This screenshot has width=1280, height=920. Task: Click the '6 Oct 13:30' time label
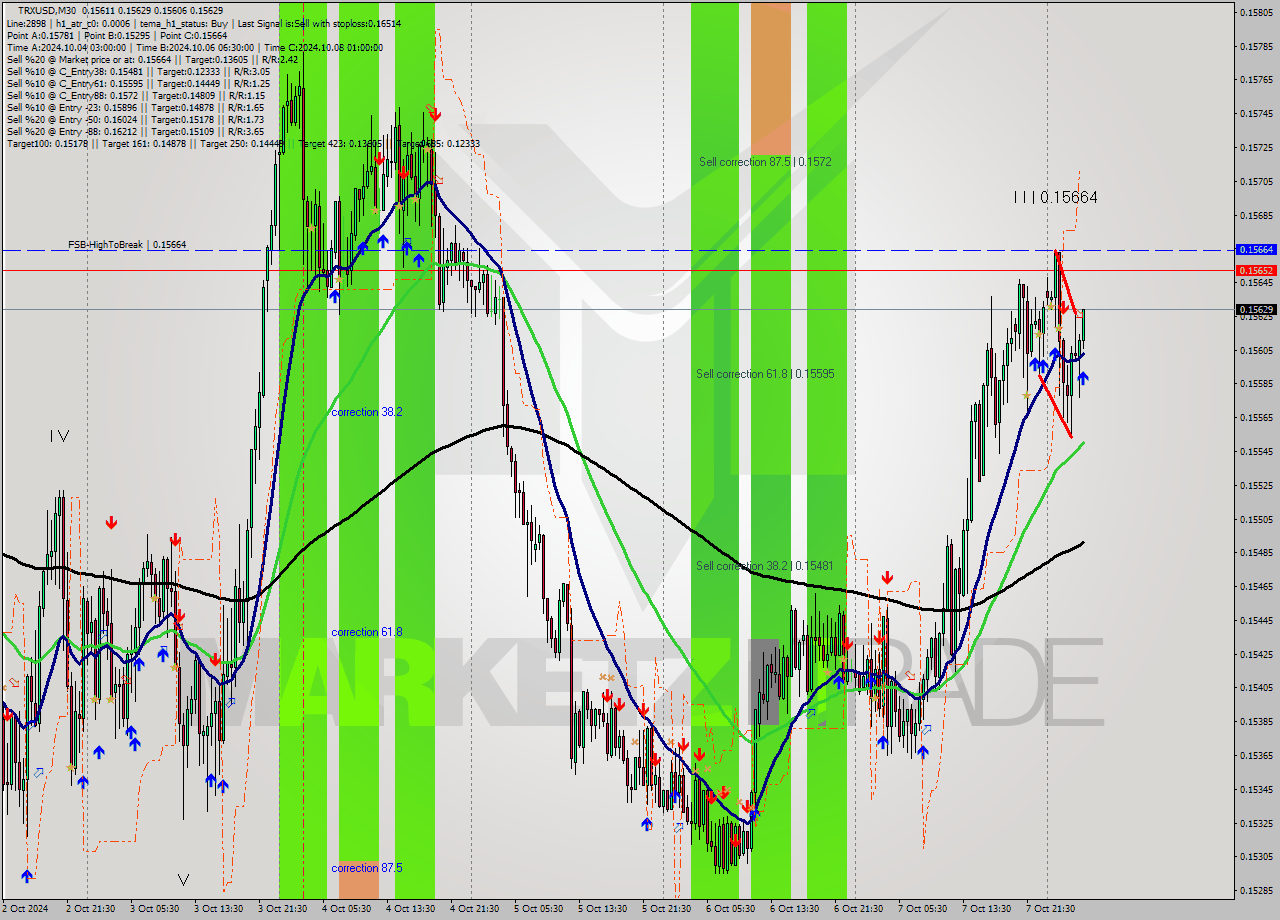coord(794,908)
